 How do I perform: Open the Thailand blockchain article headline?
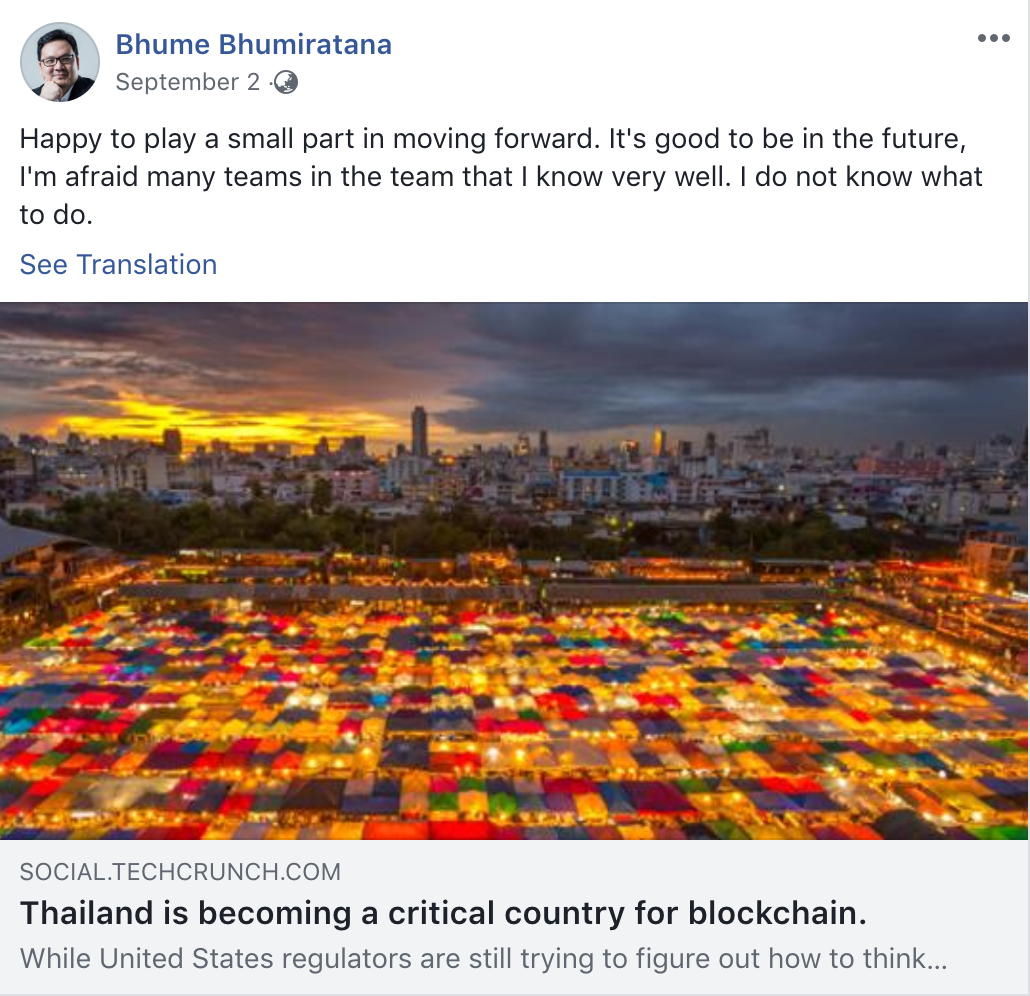coord(443,913)
